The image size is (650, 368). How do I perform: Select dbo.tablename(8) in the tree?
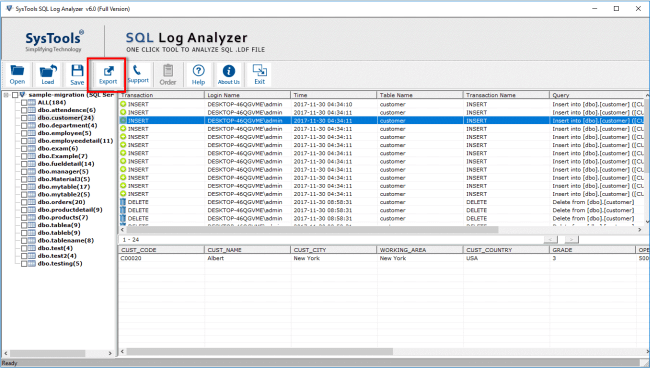point(66,241)
